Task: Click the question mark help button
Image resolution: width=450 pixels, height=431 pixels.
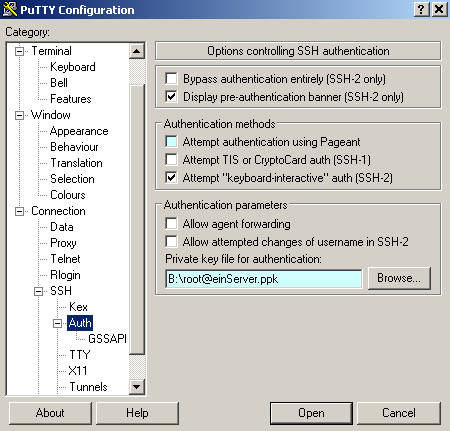Action: click(421, 9)
